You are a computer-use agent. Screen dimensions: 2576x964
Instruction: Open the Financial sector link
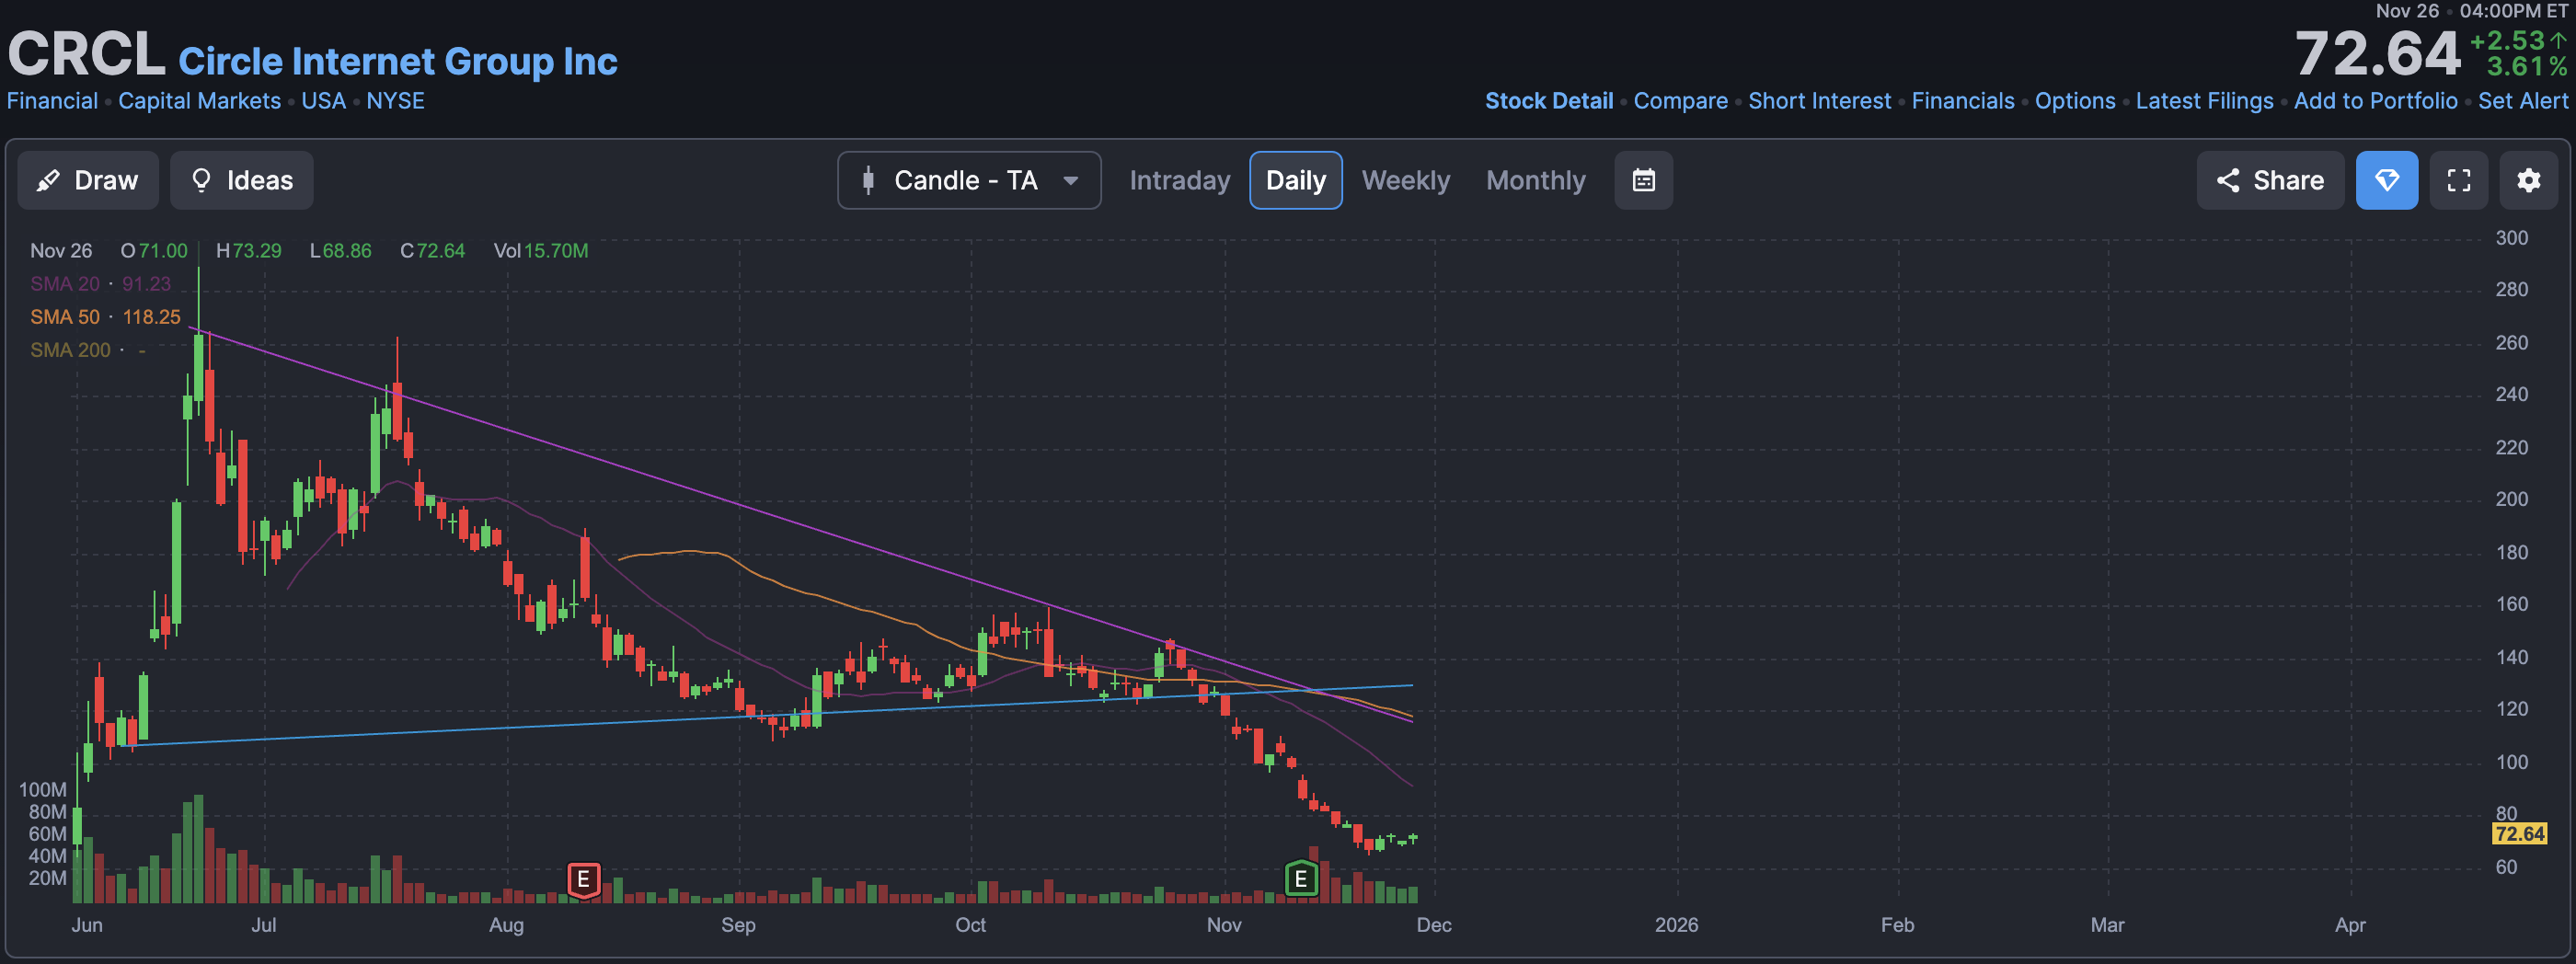point(52,101)
